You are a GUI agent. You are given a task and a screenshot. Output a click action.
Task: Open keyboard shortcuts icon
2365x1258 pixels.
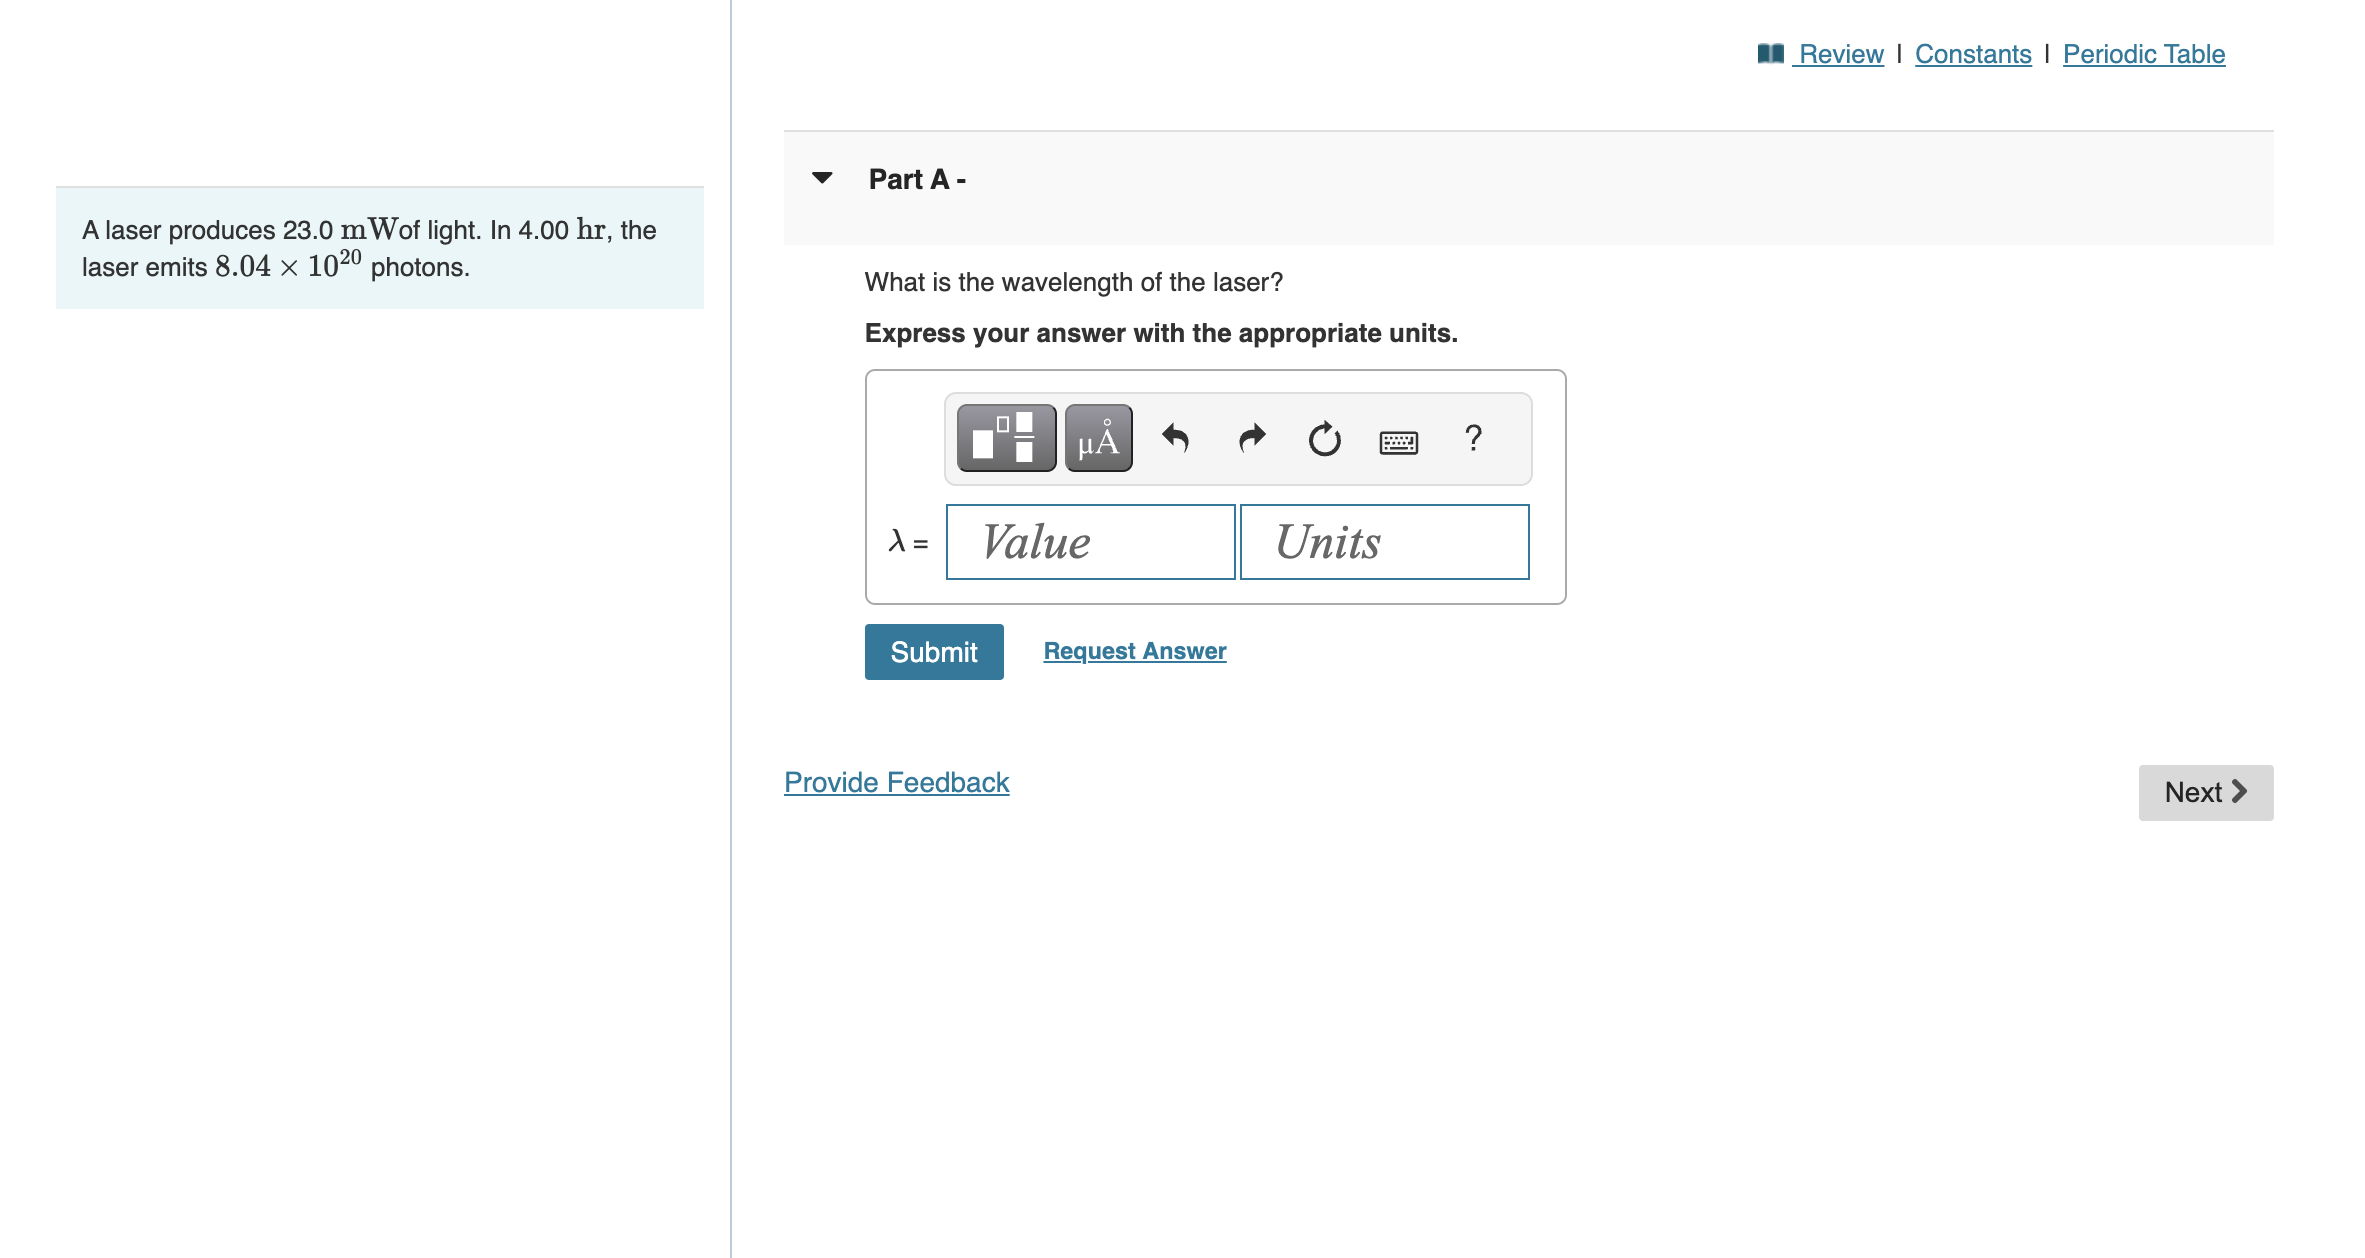(1398, 441)
